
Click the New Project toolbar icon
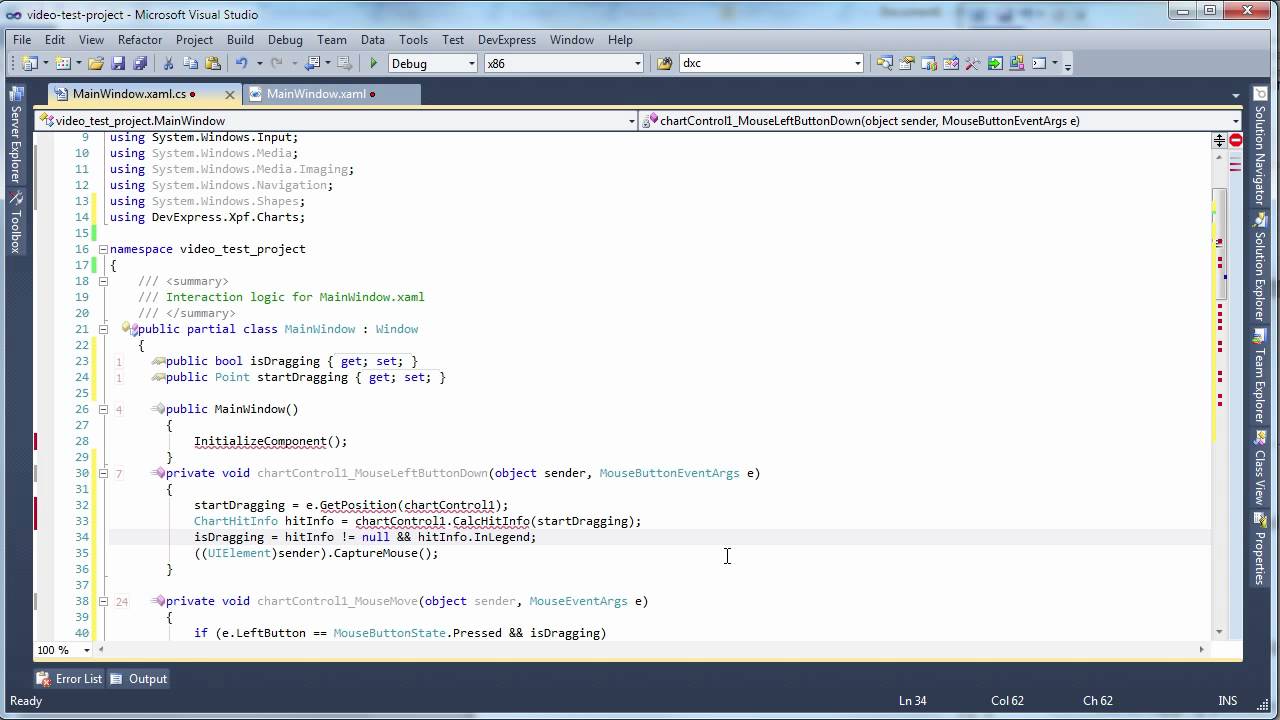click(x=28, y=63)
